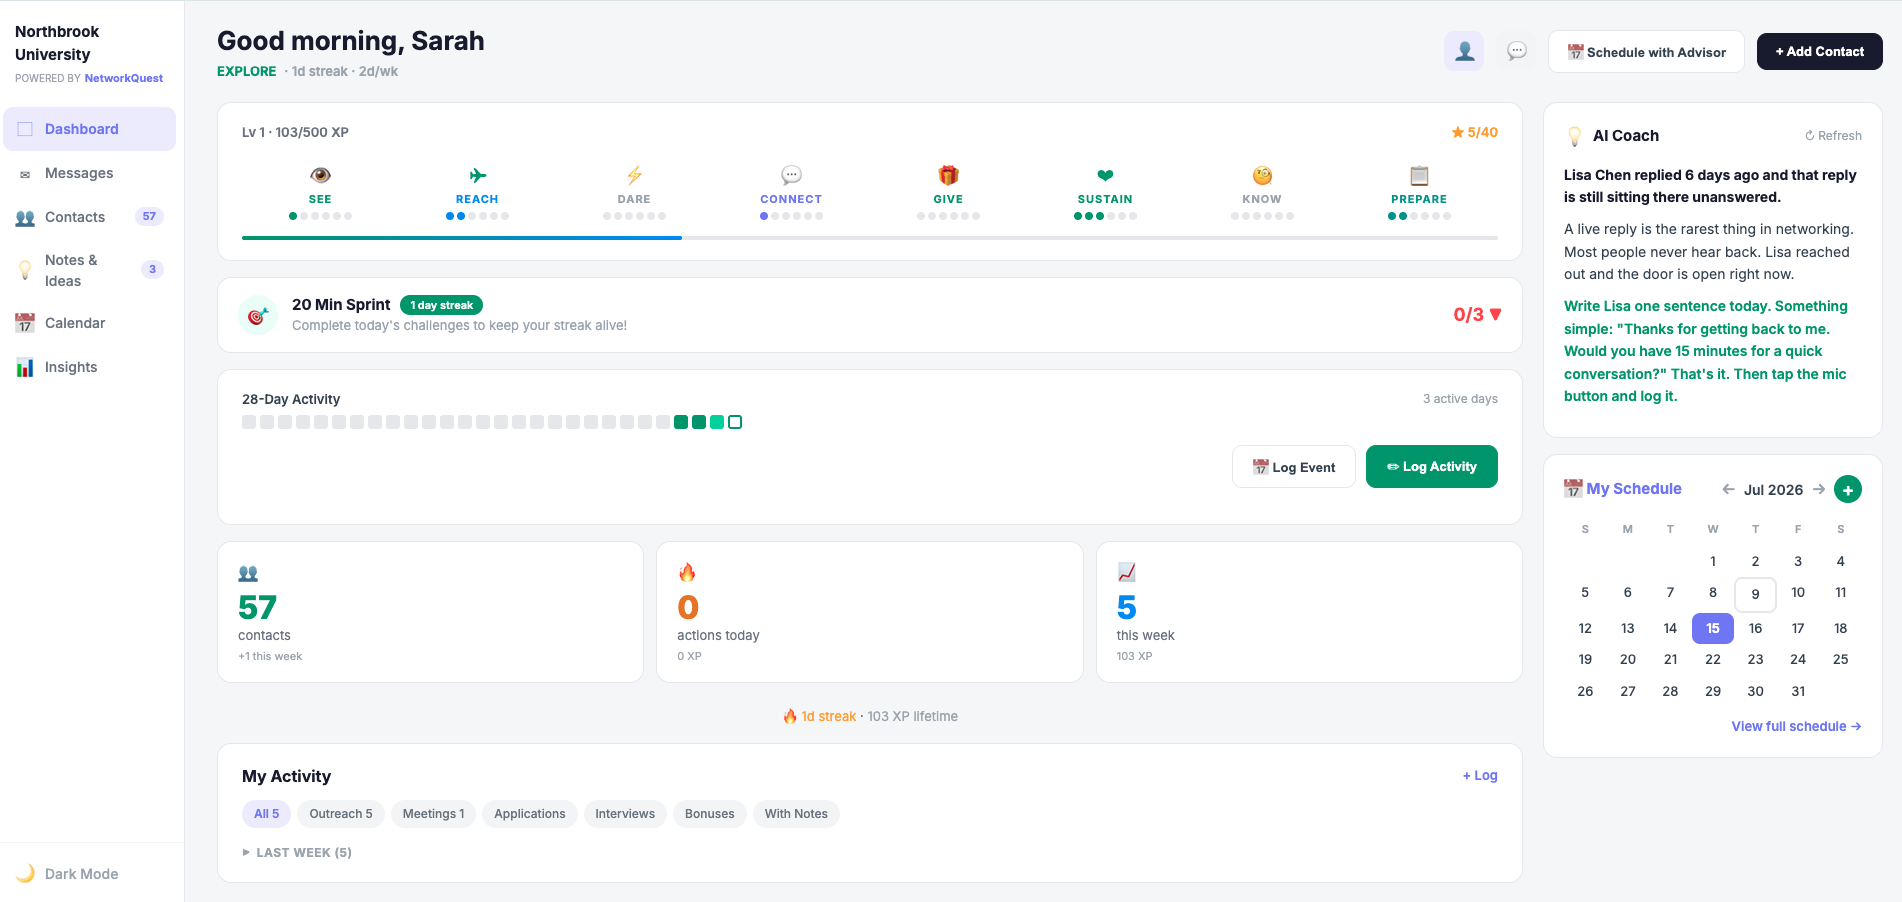
Task: Select the REACH airplane skill icon
Action: 477,175
